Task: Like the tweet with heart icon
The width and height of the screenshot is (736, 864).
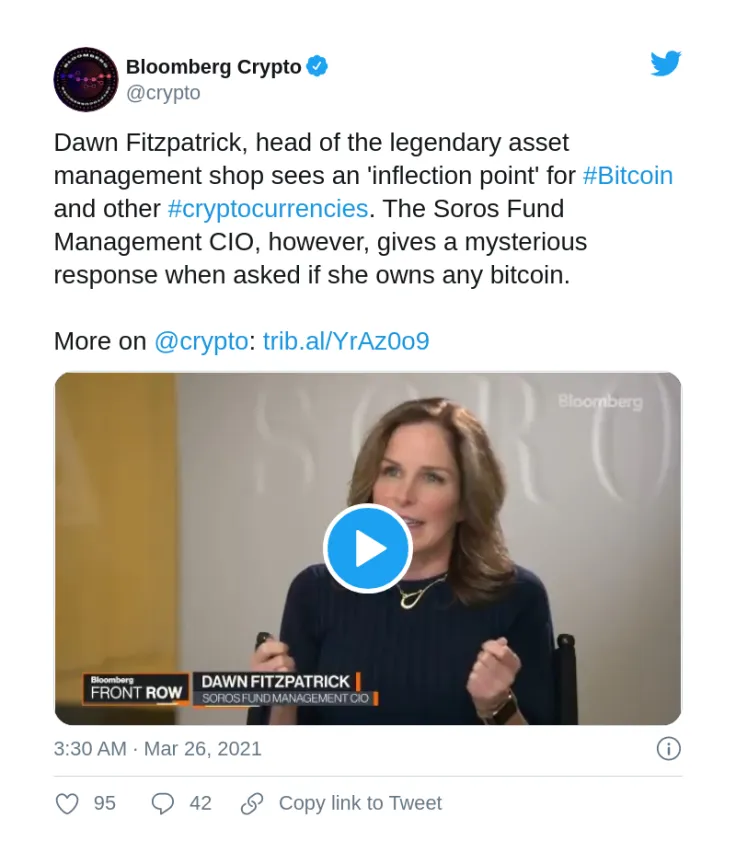Action: (67, 803)
